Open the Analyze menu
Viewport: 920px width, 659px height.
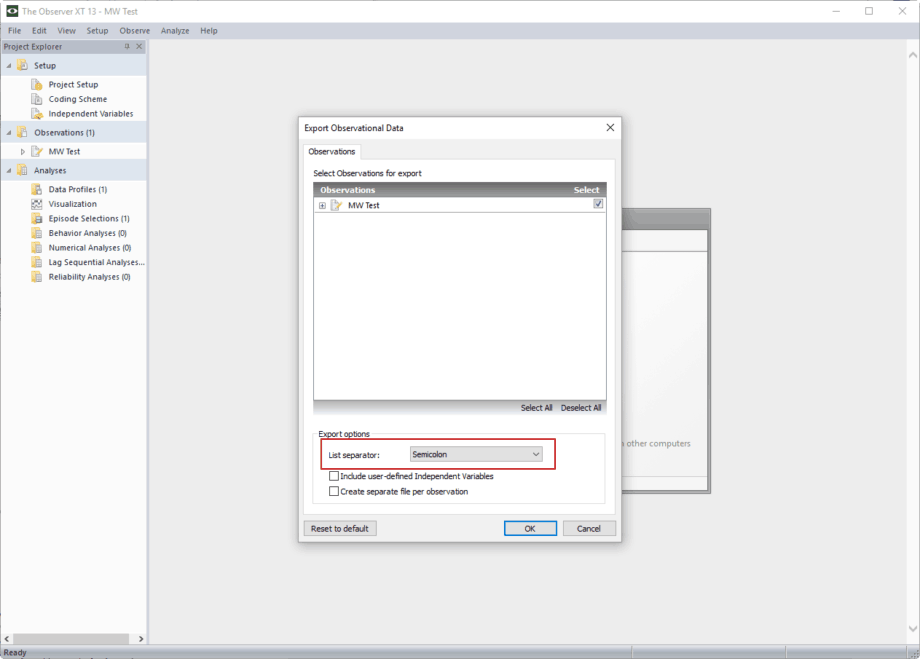point(175,31)
